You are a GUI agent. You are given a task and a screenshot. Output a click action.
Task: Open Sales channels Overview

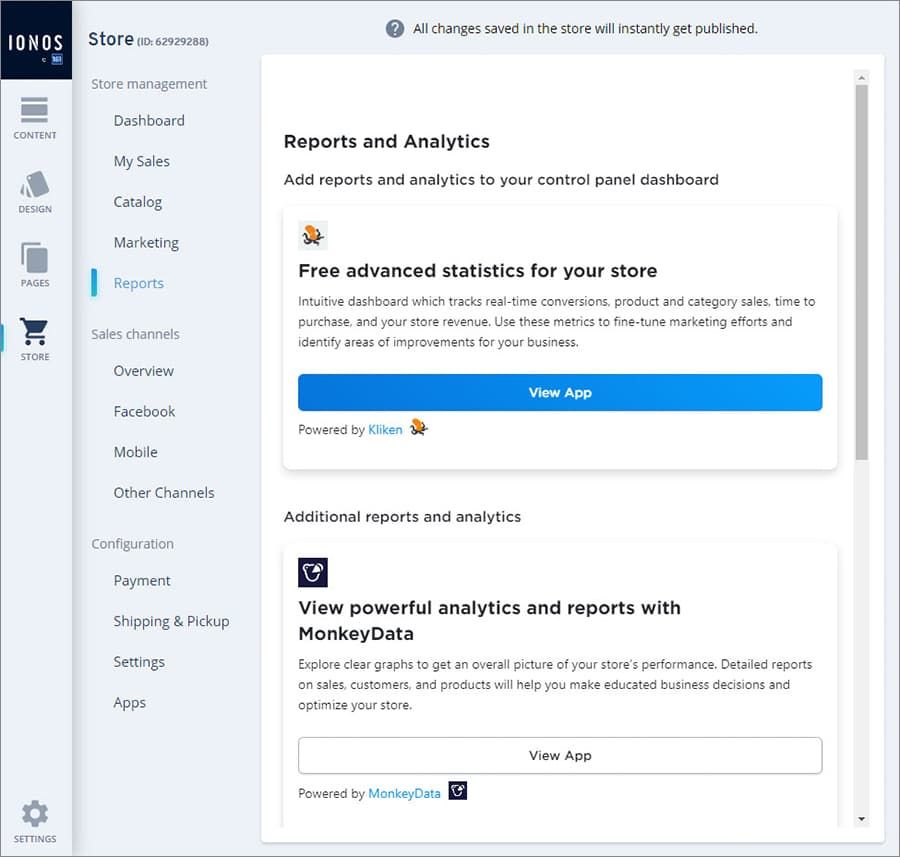tap(143, 371)
